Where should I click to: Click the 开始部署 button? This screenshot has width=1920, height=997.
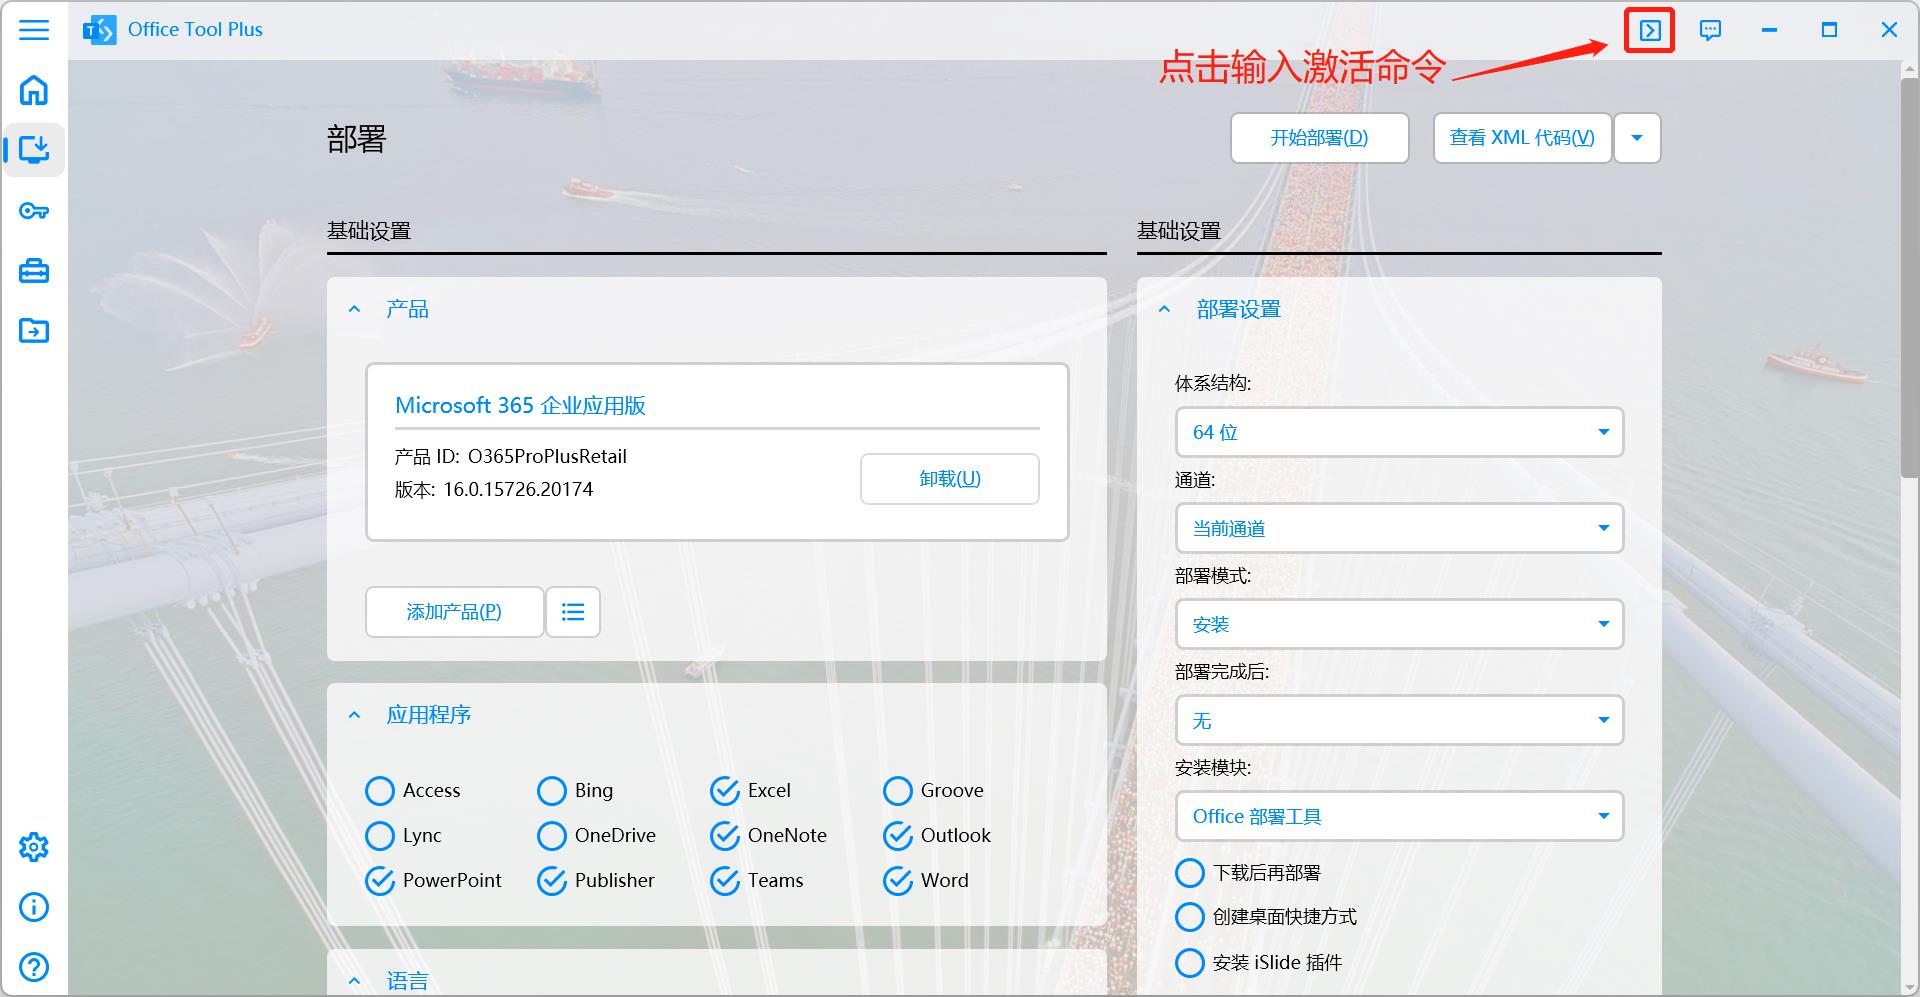(x=1319, y=138)
